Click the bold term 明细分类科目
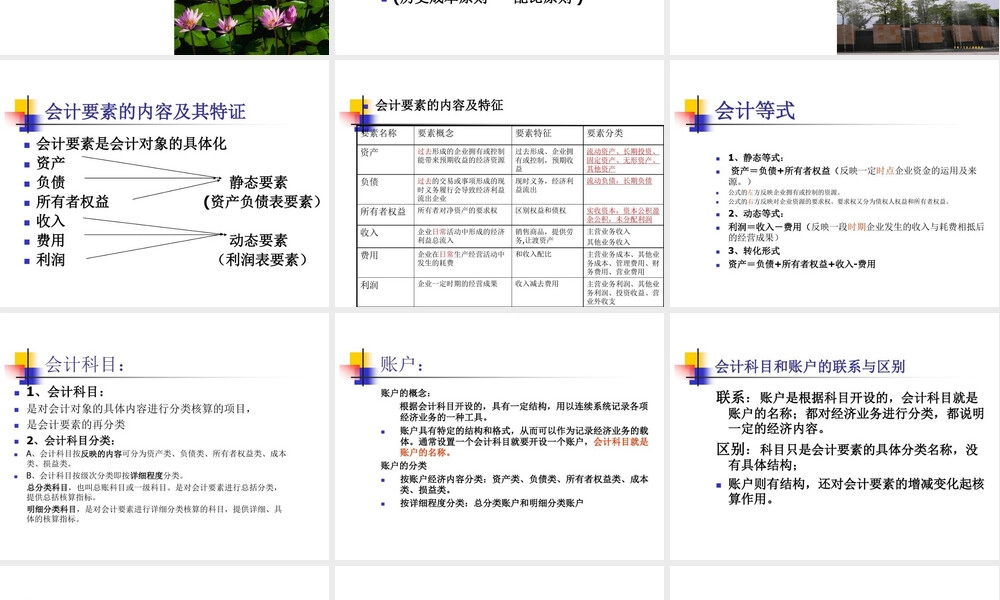 click(x=51, y=509)
